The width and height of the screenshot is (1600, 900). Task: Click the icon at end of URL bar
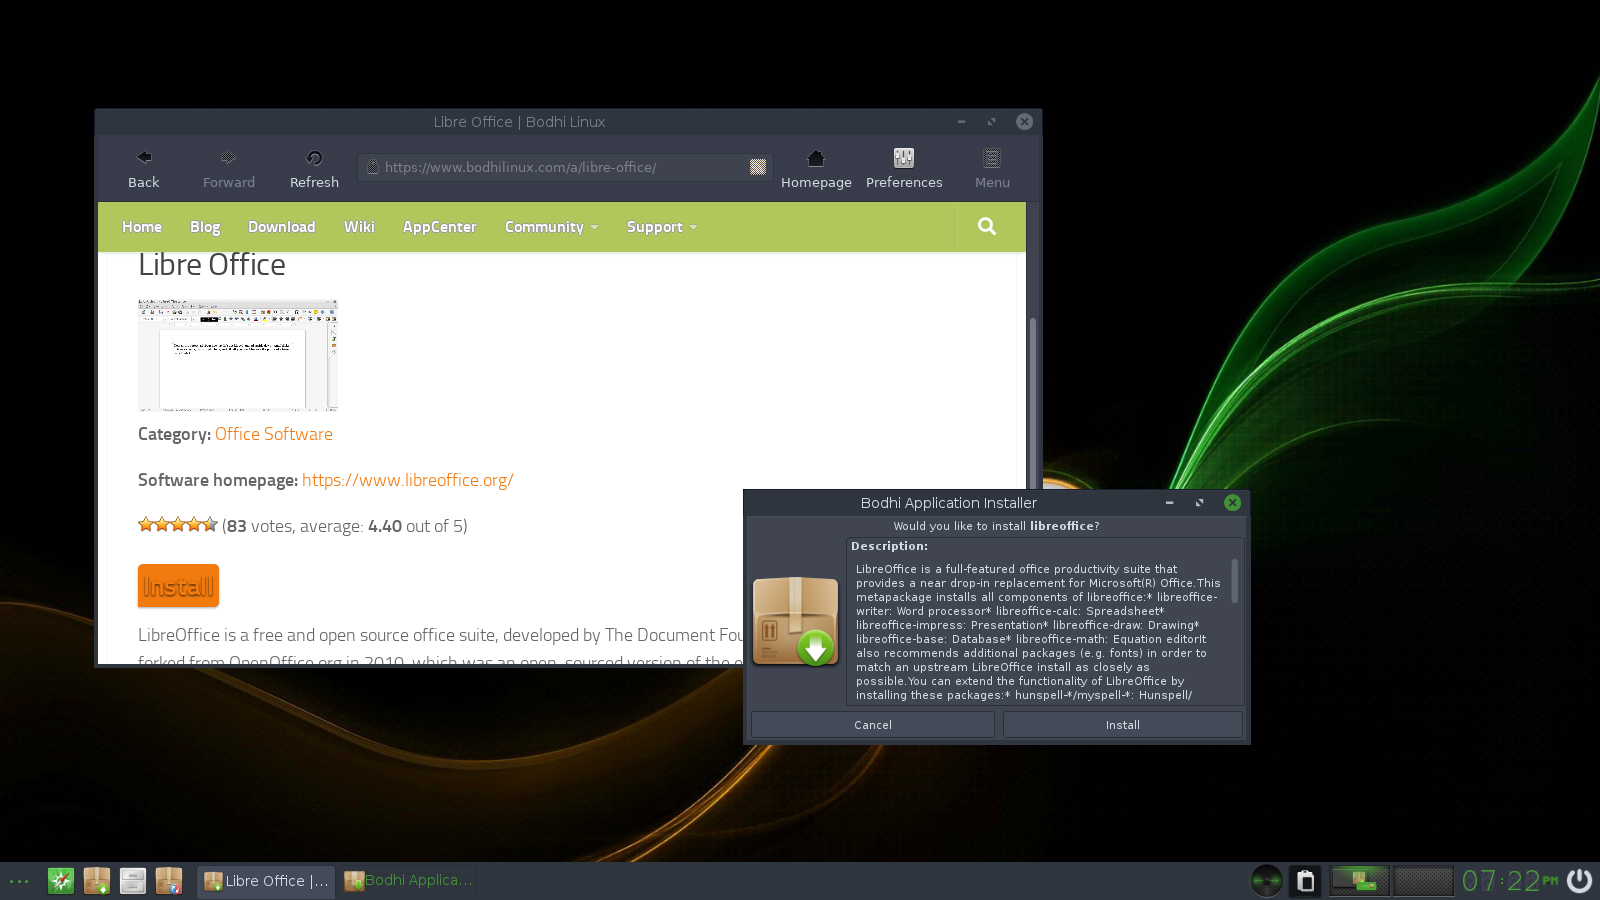tap(758, 167)
